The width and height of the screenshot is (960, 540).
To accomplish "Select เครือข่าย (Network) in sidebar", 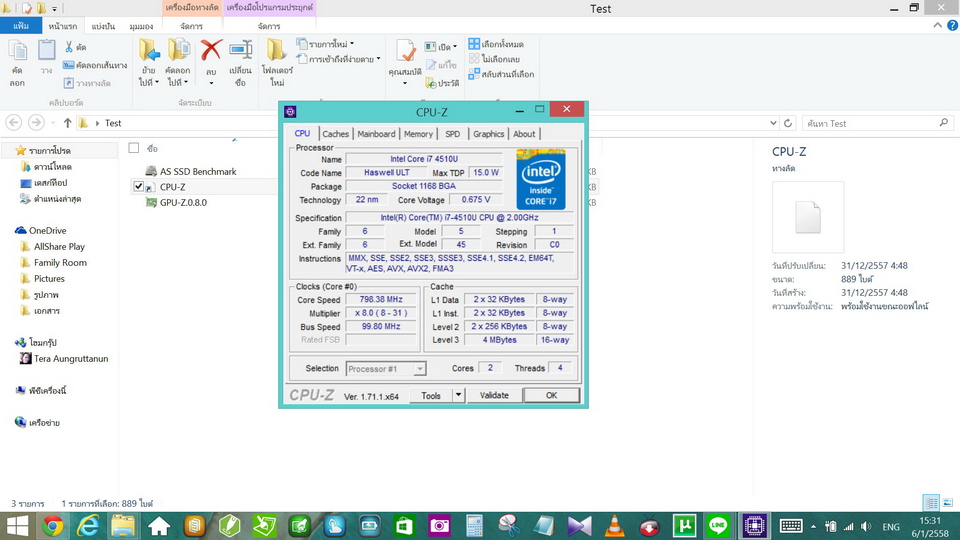I will 37,422.
